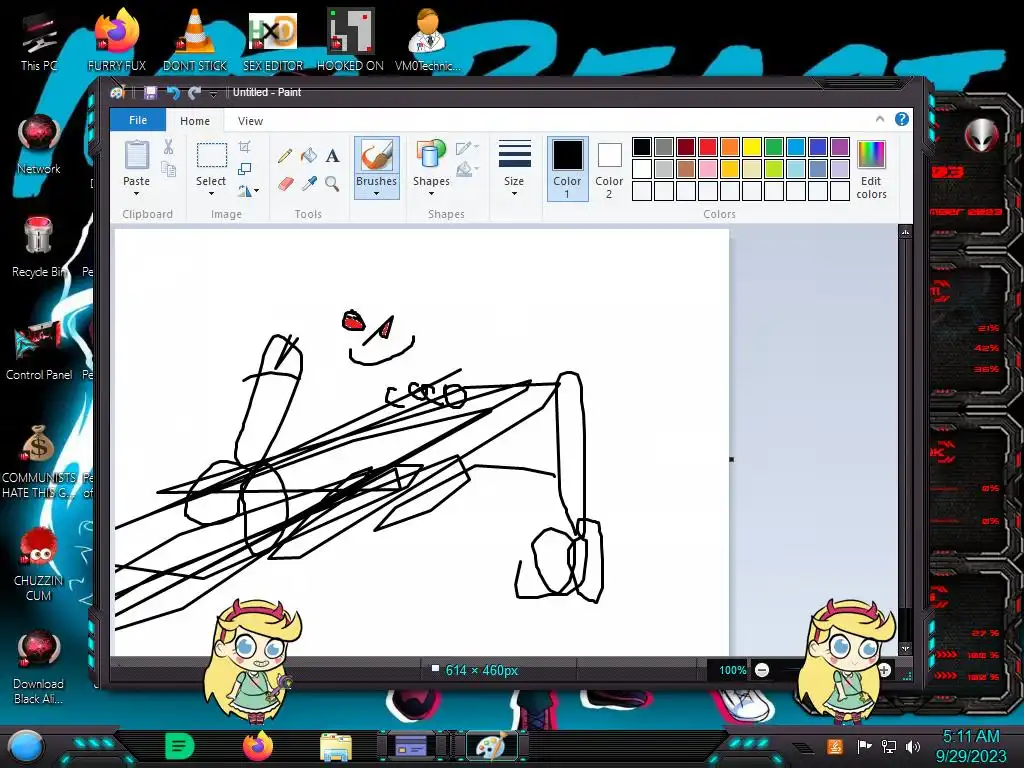Click Paint icon in taskbar
1024x768 pixels.
point(491,746)
